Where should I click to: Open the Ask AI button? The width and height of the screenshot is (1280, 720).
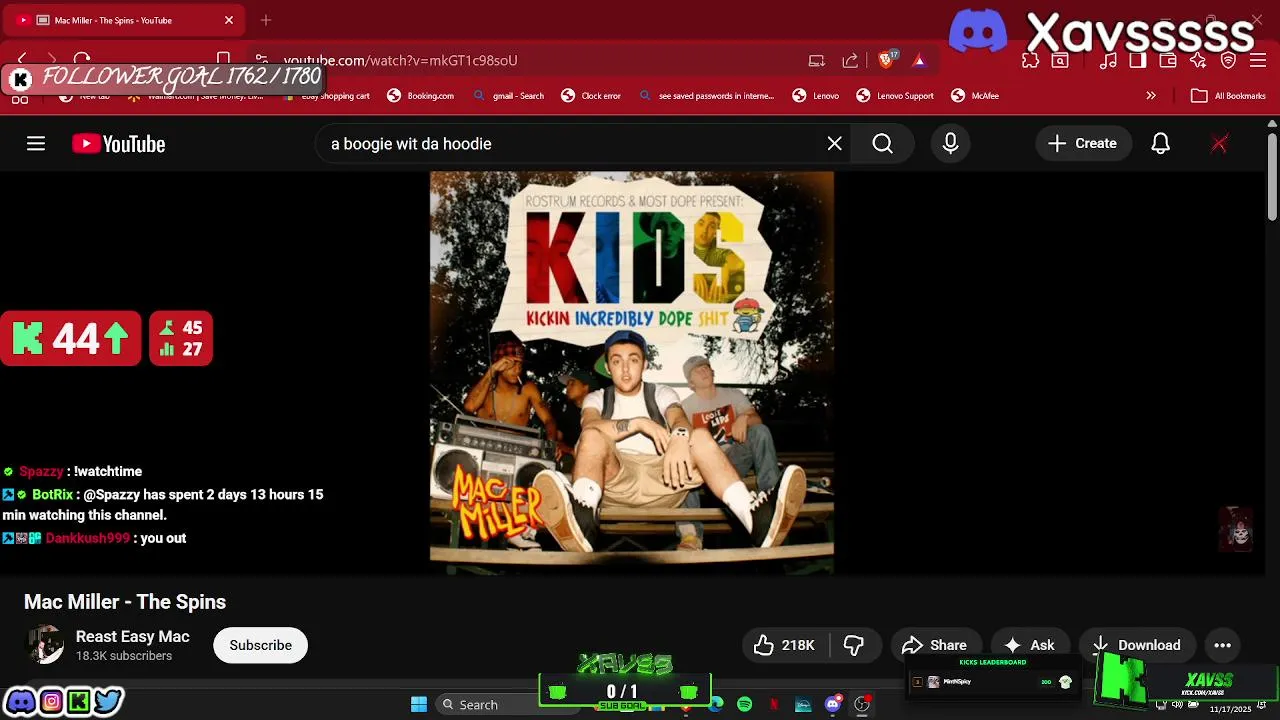pyautogui.click(x=1030, y=645)
